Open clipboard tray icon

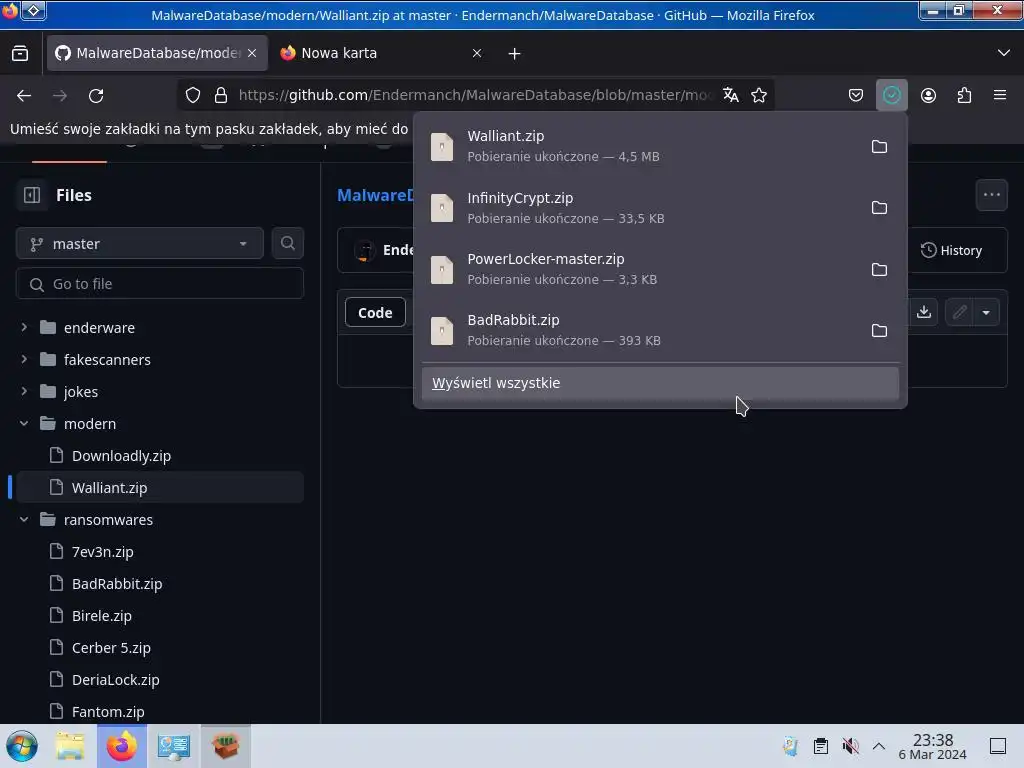point(820,746)
